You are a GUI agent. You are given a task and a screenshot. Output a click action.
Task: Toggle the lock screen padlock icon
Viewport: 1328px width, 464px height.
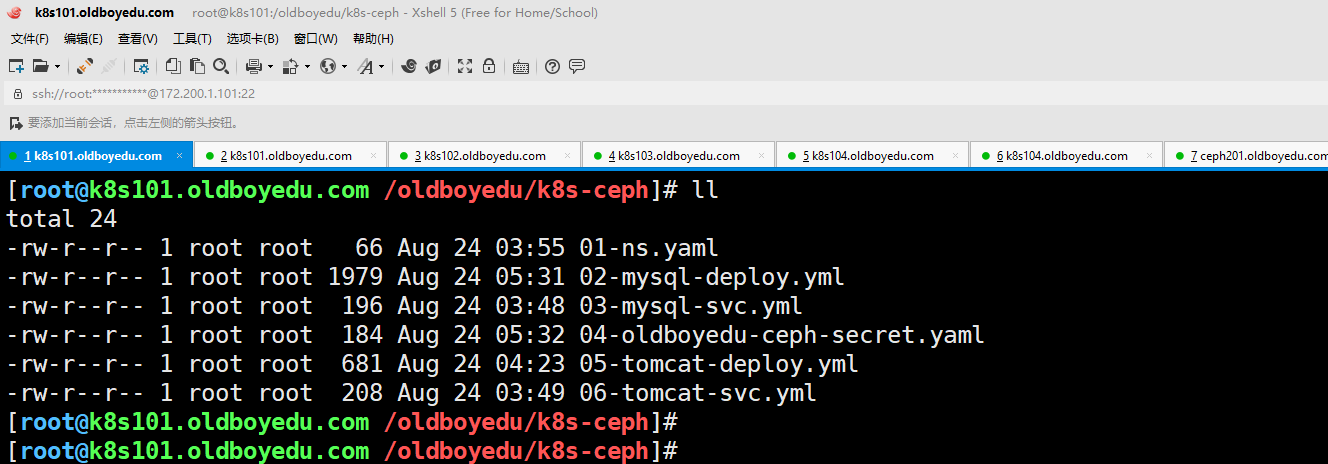(489, 67)
